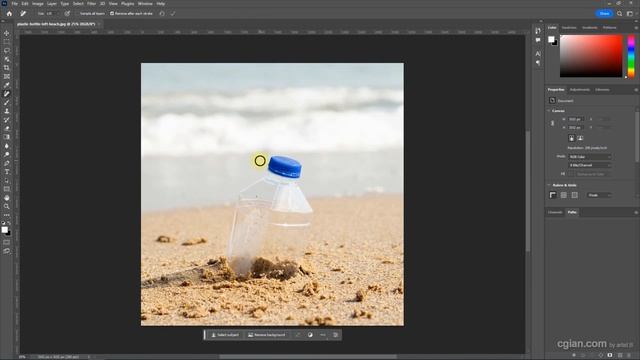640x360 pixels.
Task: Toggle the rulers icon under Rulers & Grids
Action: pyautogui.click(x=553, y=195)
